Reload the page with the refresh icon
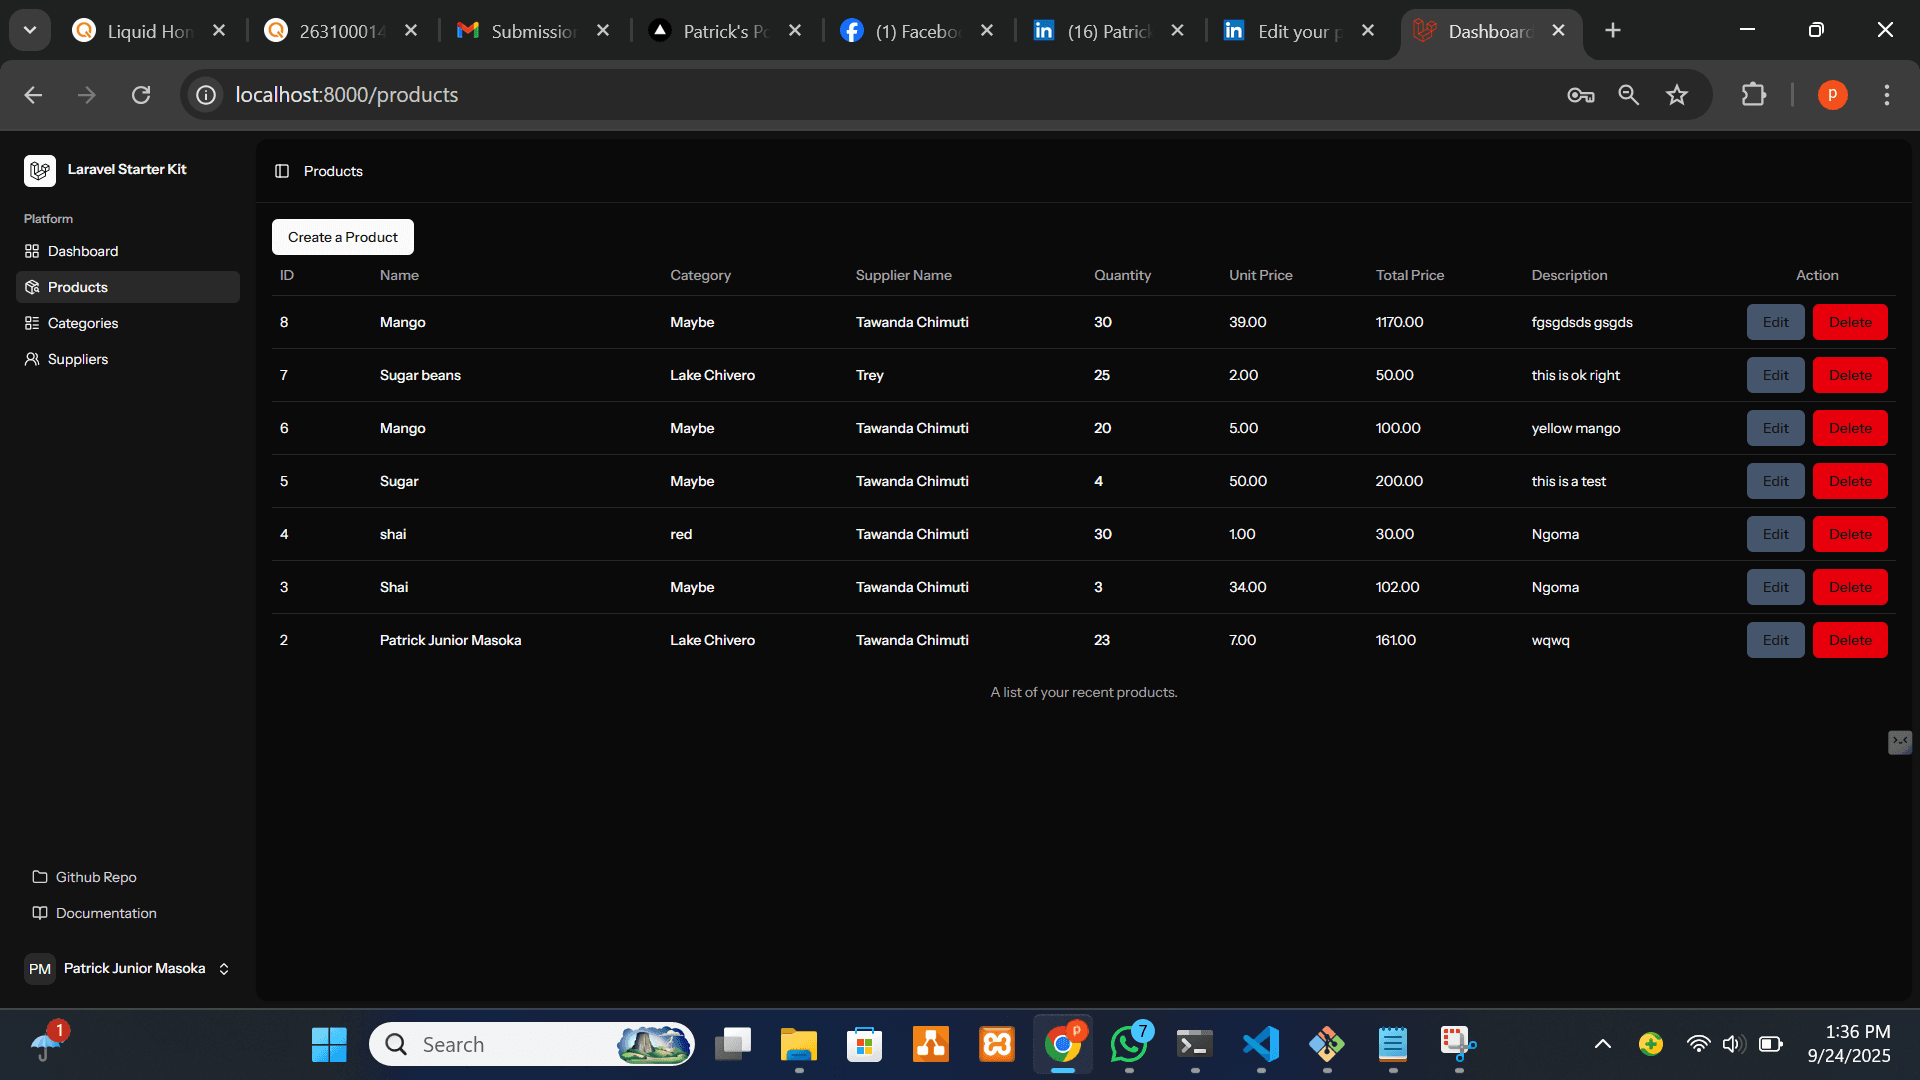 (141, 94)
